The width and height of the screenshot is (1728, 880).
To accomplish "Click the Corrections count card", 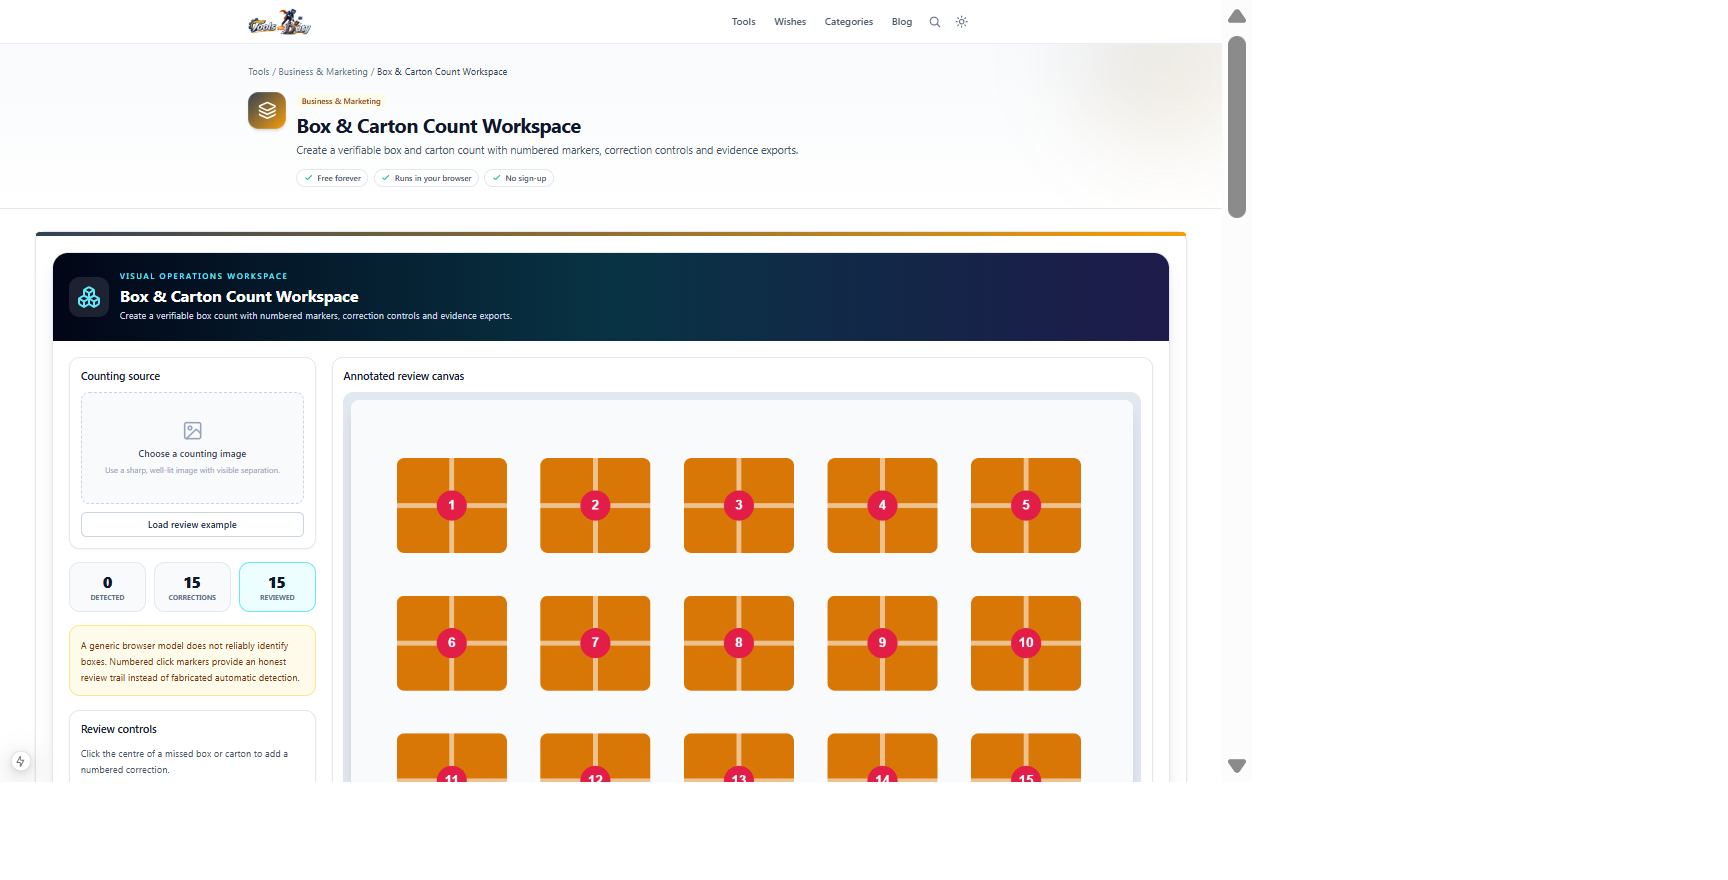I will (192, 587).
